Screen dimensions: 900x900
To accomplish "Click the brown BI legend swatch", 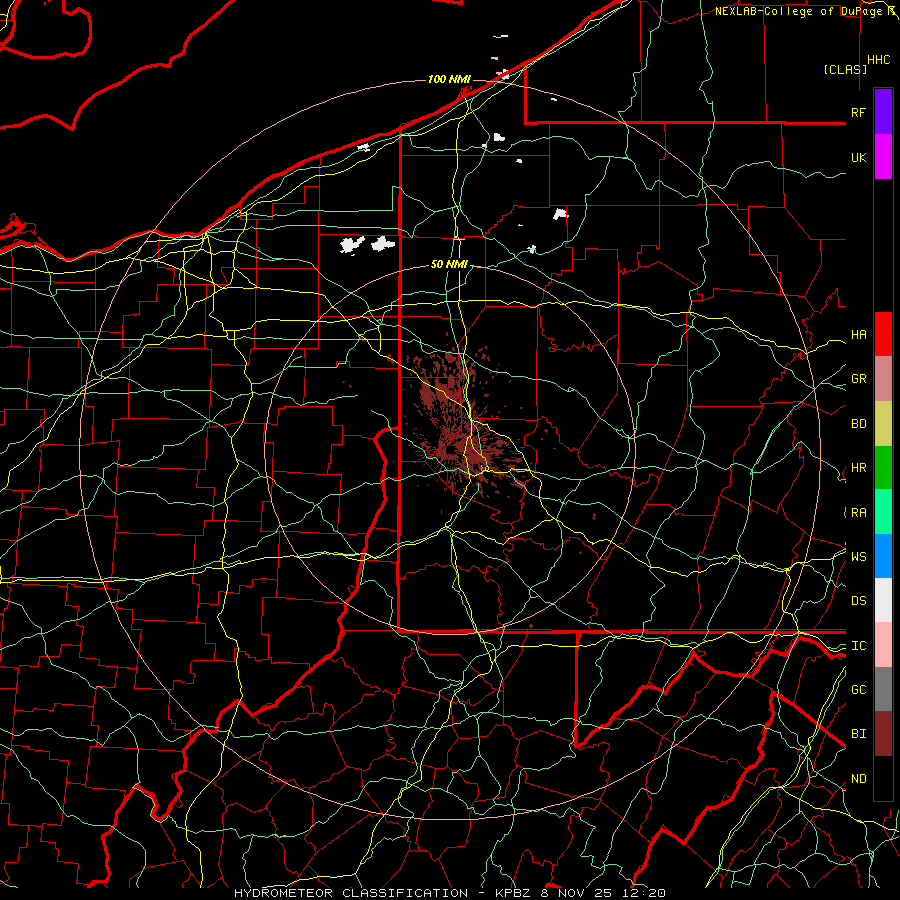I will click(883, 734).
